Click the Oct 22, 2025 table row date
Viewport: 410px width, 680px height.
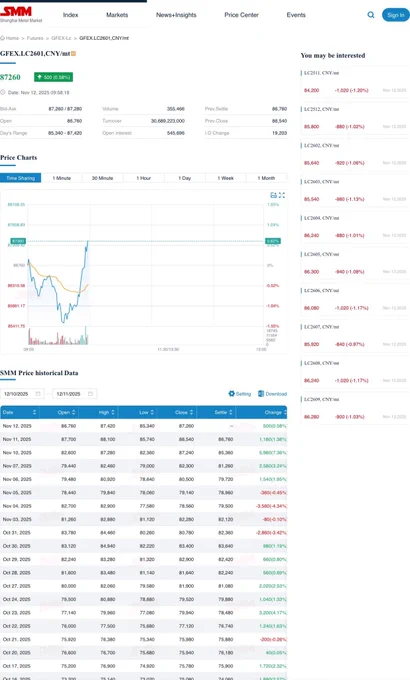(x=17, y=626)
